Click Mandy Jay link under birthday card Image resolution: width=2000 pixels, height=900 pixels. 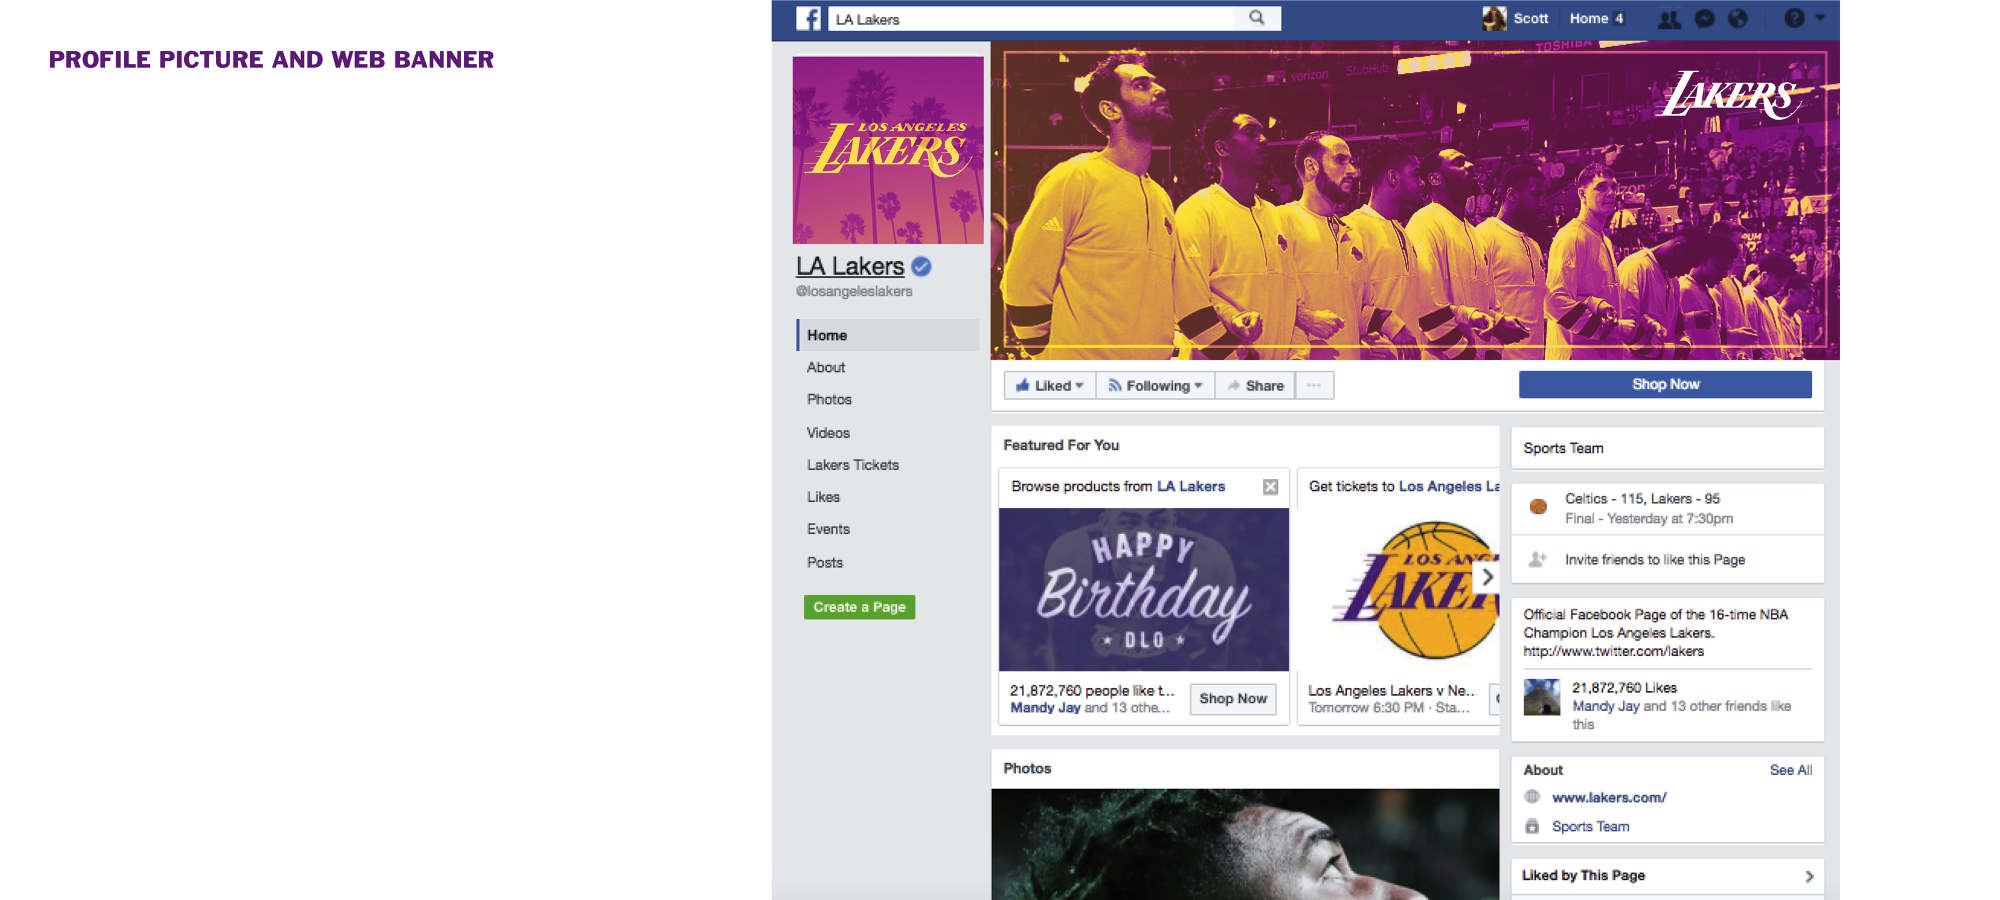[x=1045, y=707]
